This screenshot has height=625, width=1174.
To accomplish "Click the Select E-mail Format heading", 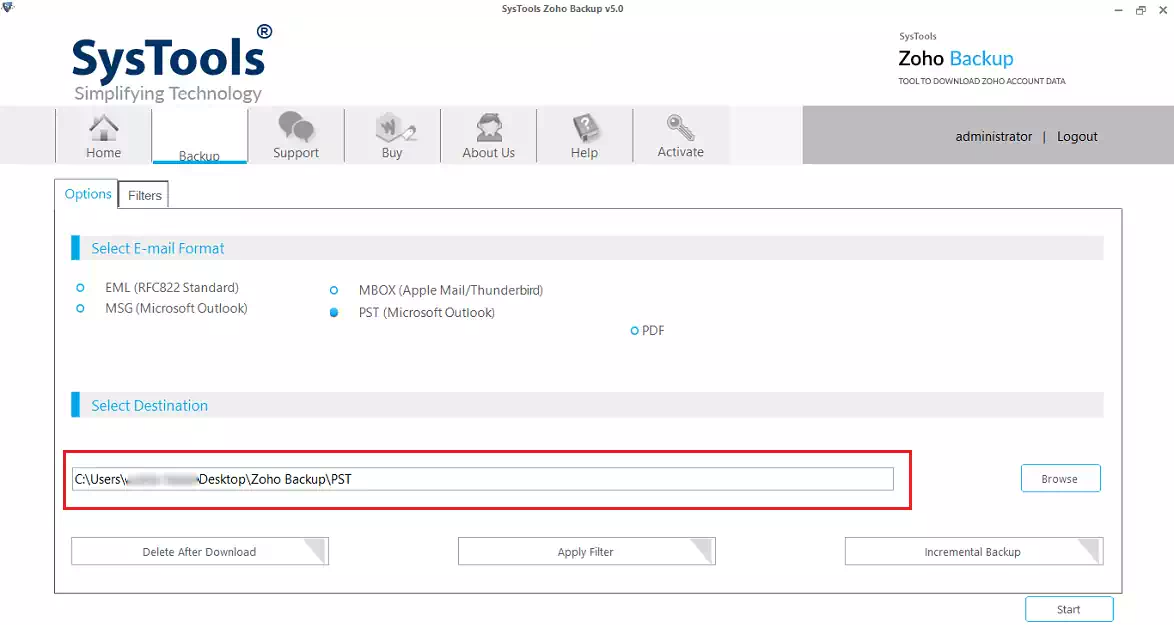I will 158,249.
